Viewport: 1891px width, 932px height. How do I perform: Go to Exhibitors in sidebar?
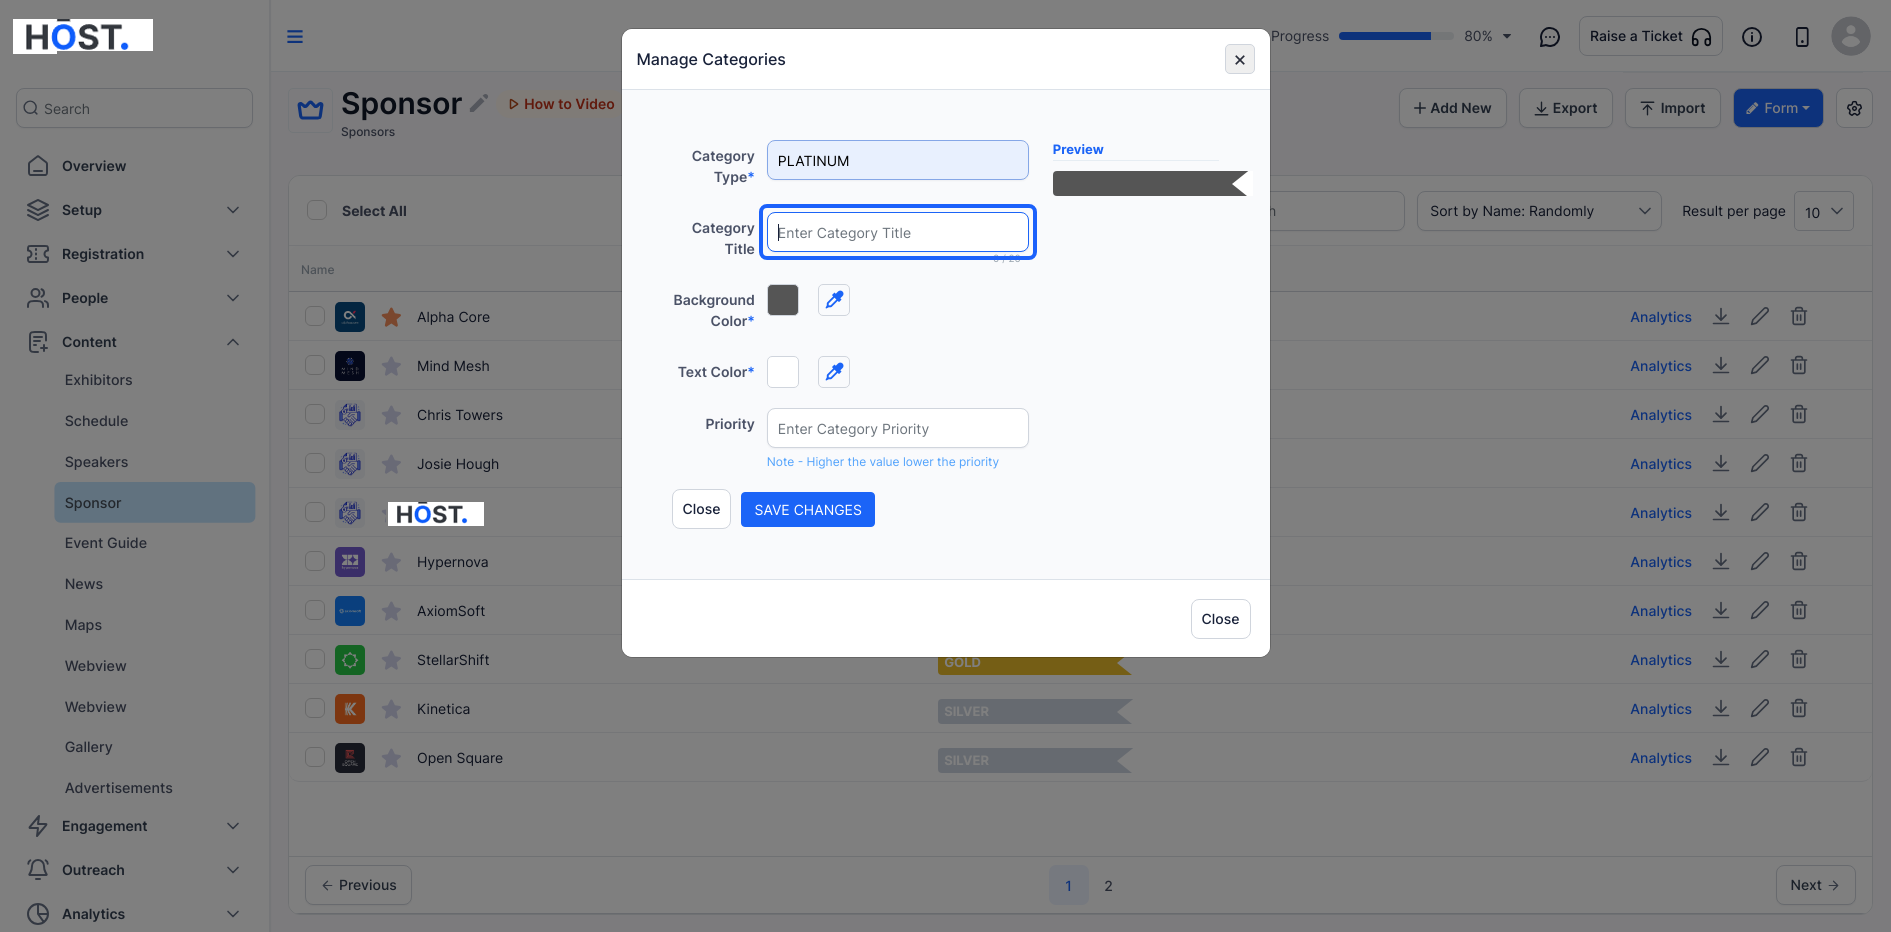(99, 380)
